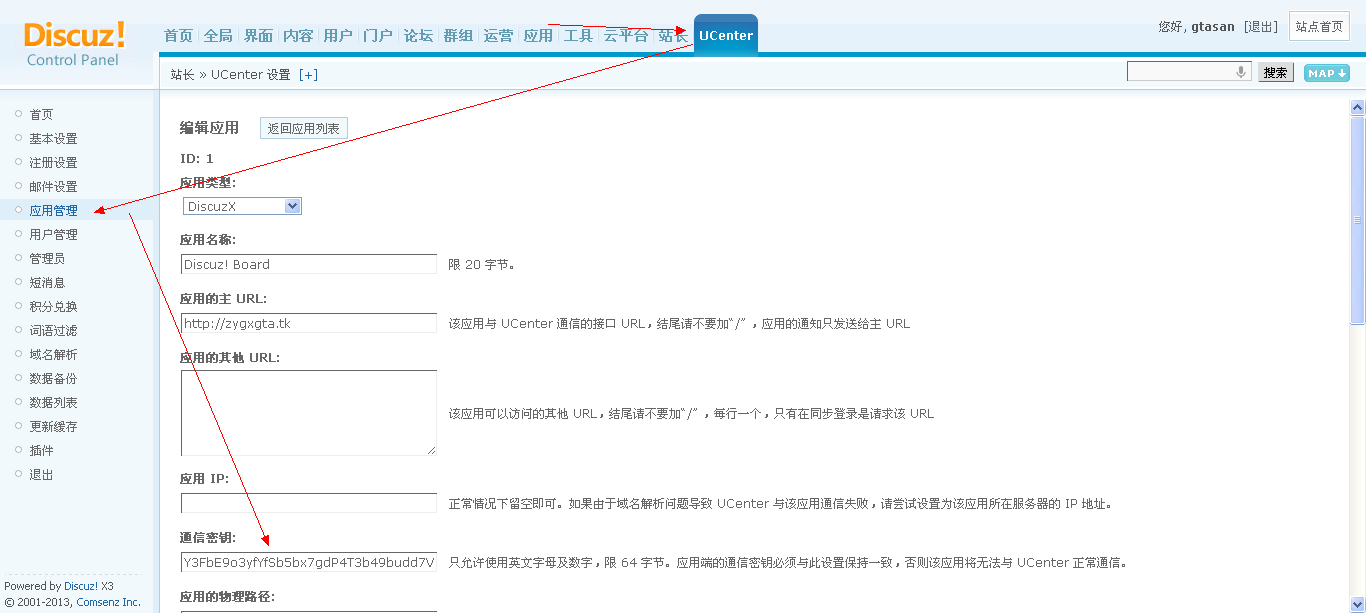
Task: Click the 应用 IP input field
Action: (x=309, y=503)
